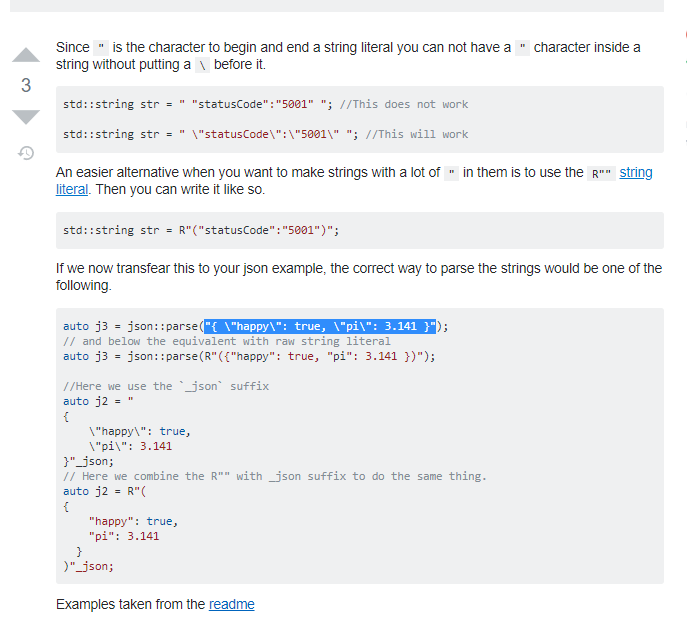The height and width of the screenshot is (621, 687).
Task: Click the json::parse(R"({"happy" raw literal line
Action: [x=249, y=356]
